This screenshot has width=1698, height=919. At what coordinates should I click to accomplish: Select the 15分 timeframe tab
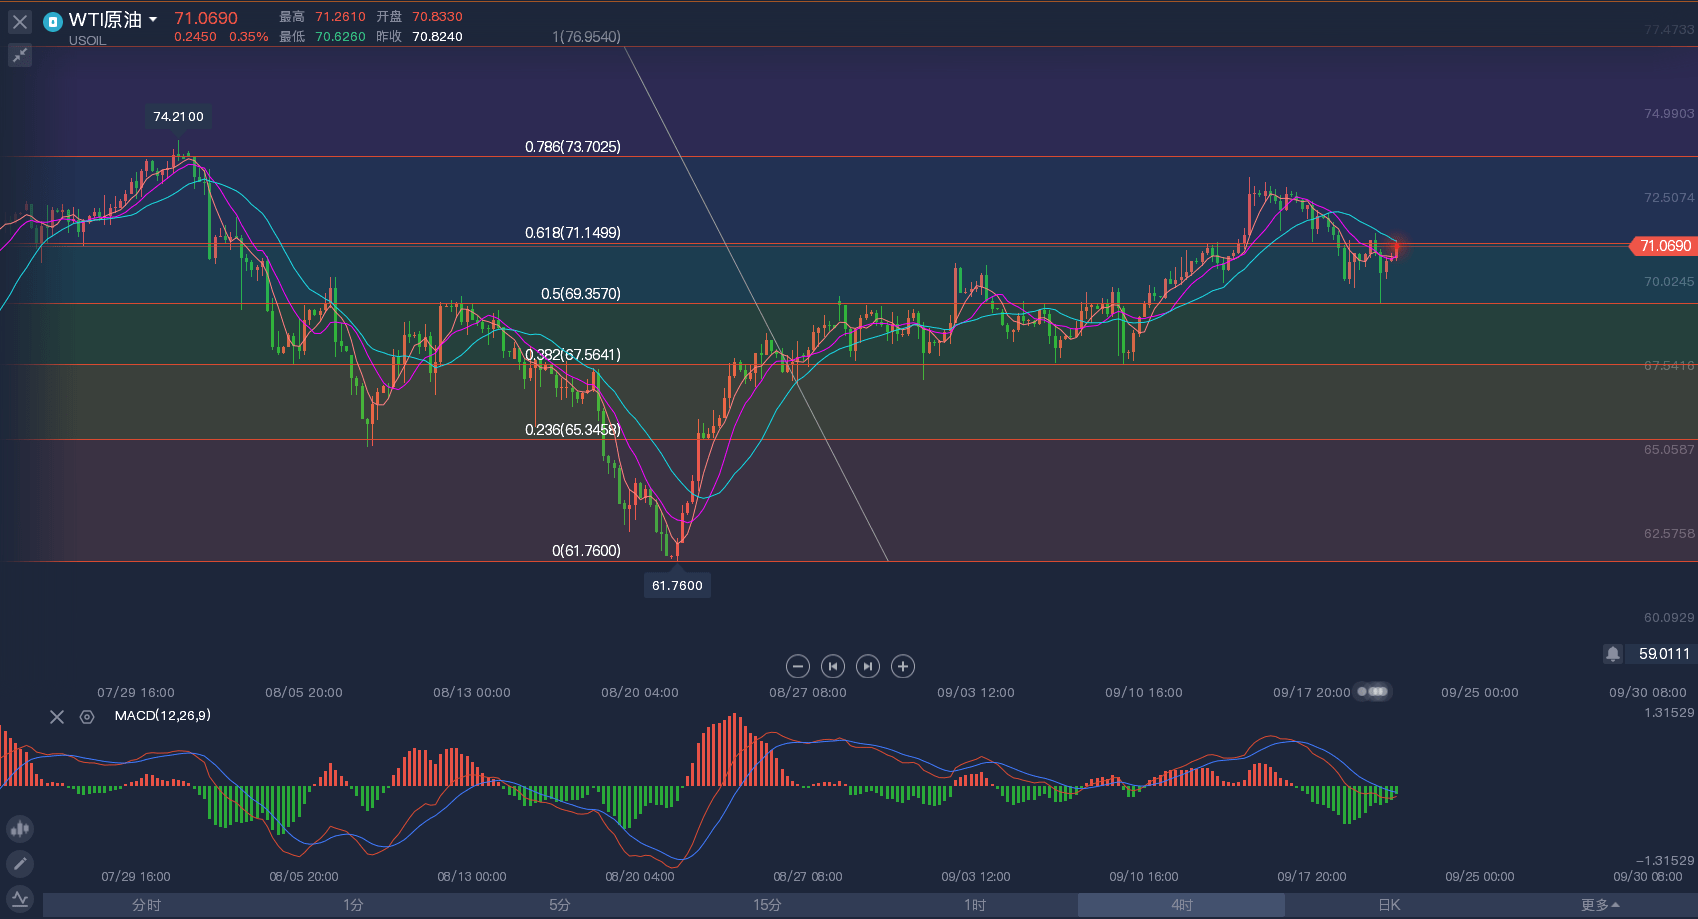[x=767, y=905]
